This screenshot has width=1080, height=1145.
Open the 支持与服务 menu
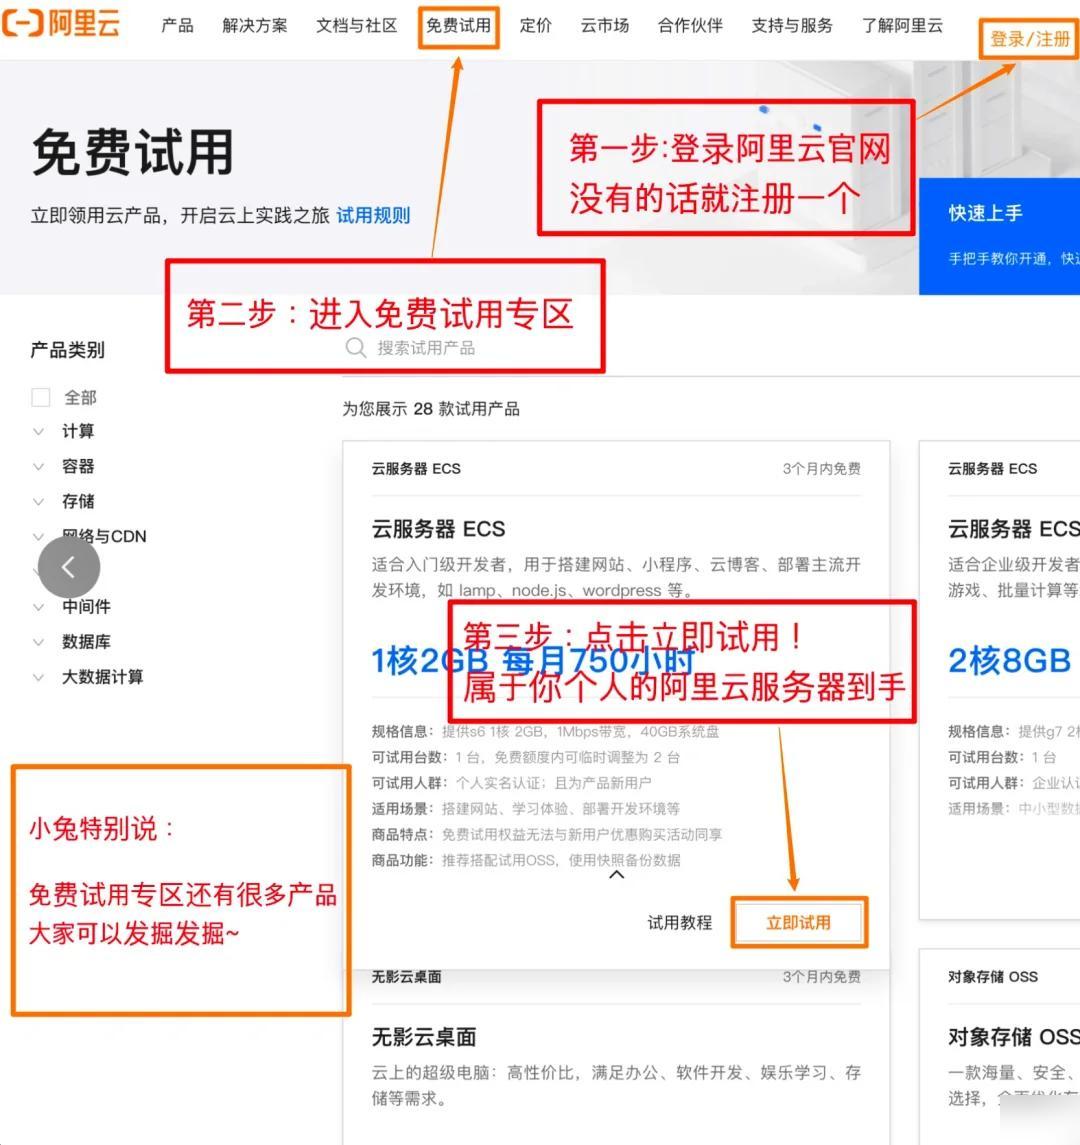(792, 26)
